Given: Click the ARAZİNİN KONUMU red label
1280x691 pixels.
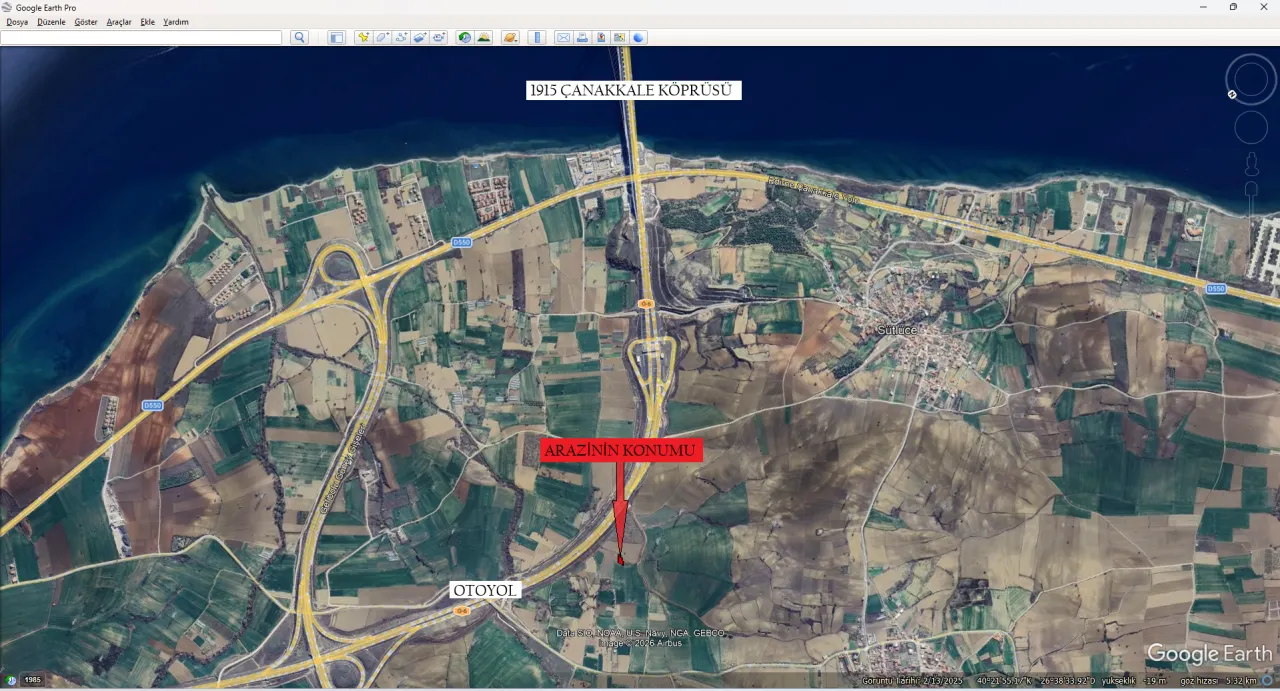Looking at the screenshot, I should (621, 450).
